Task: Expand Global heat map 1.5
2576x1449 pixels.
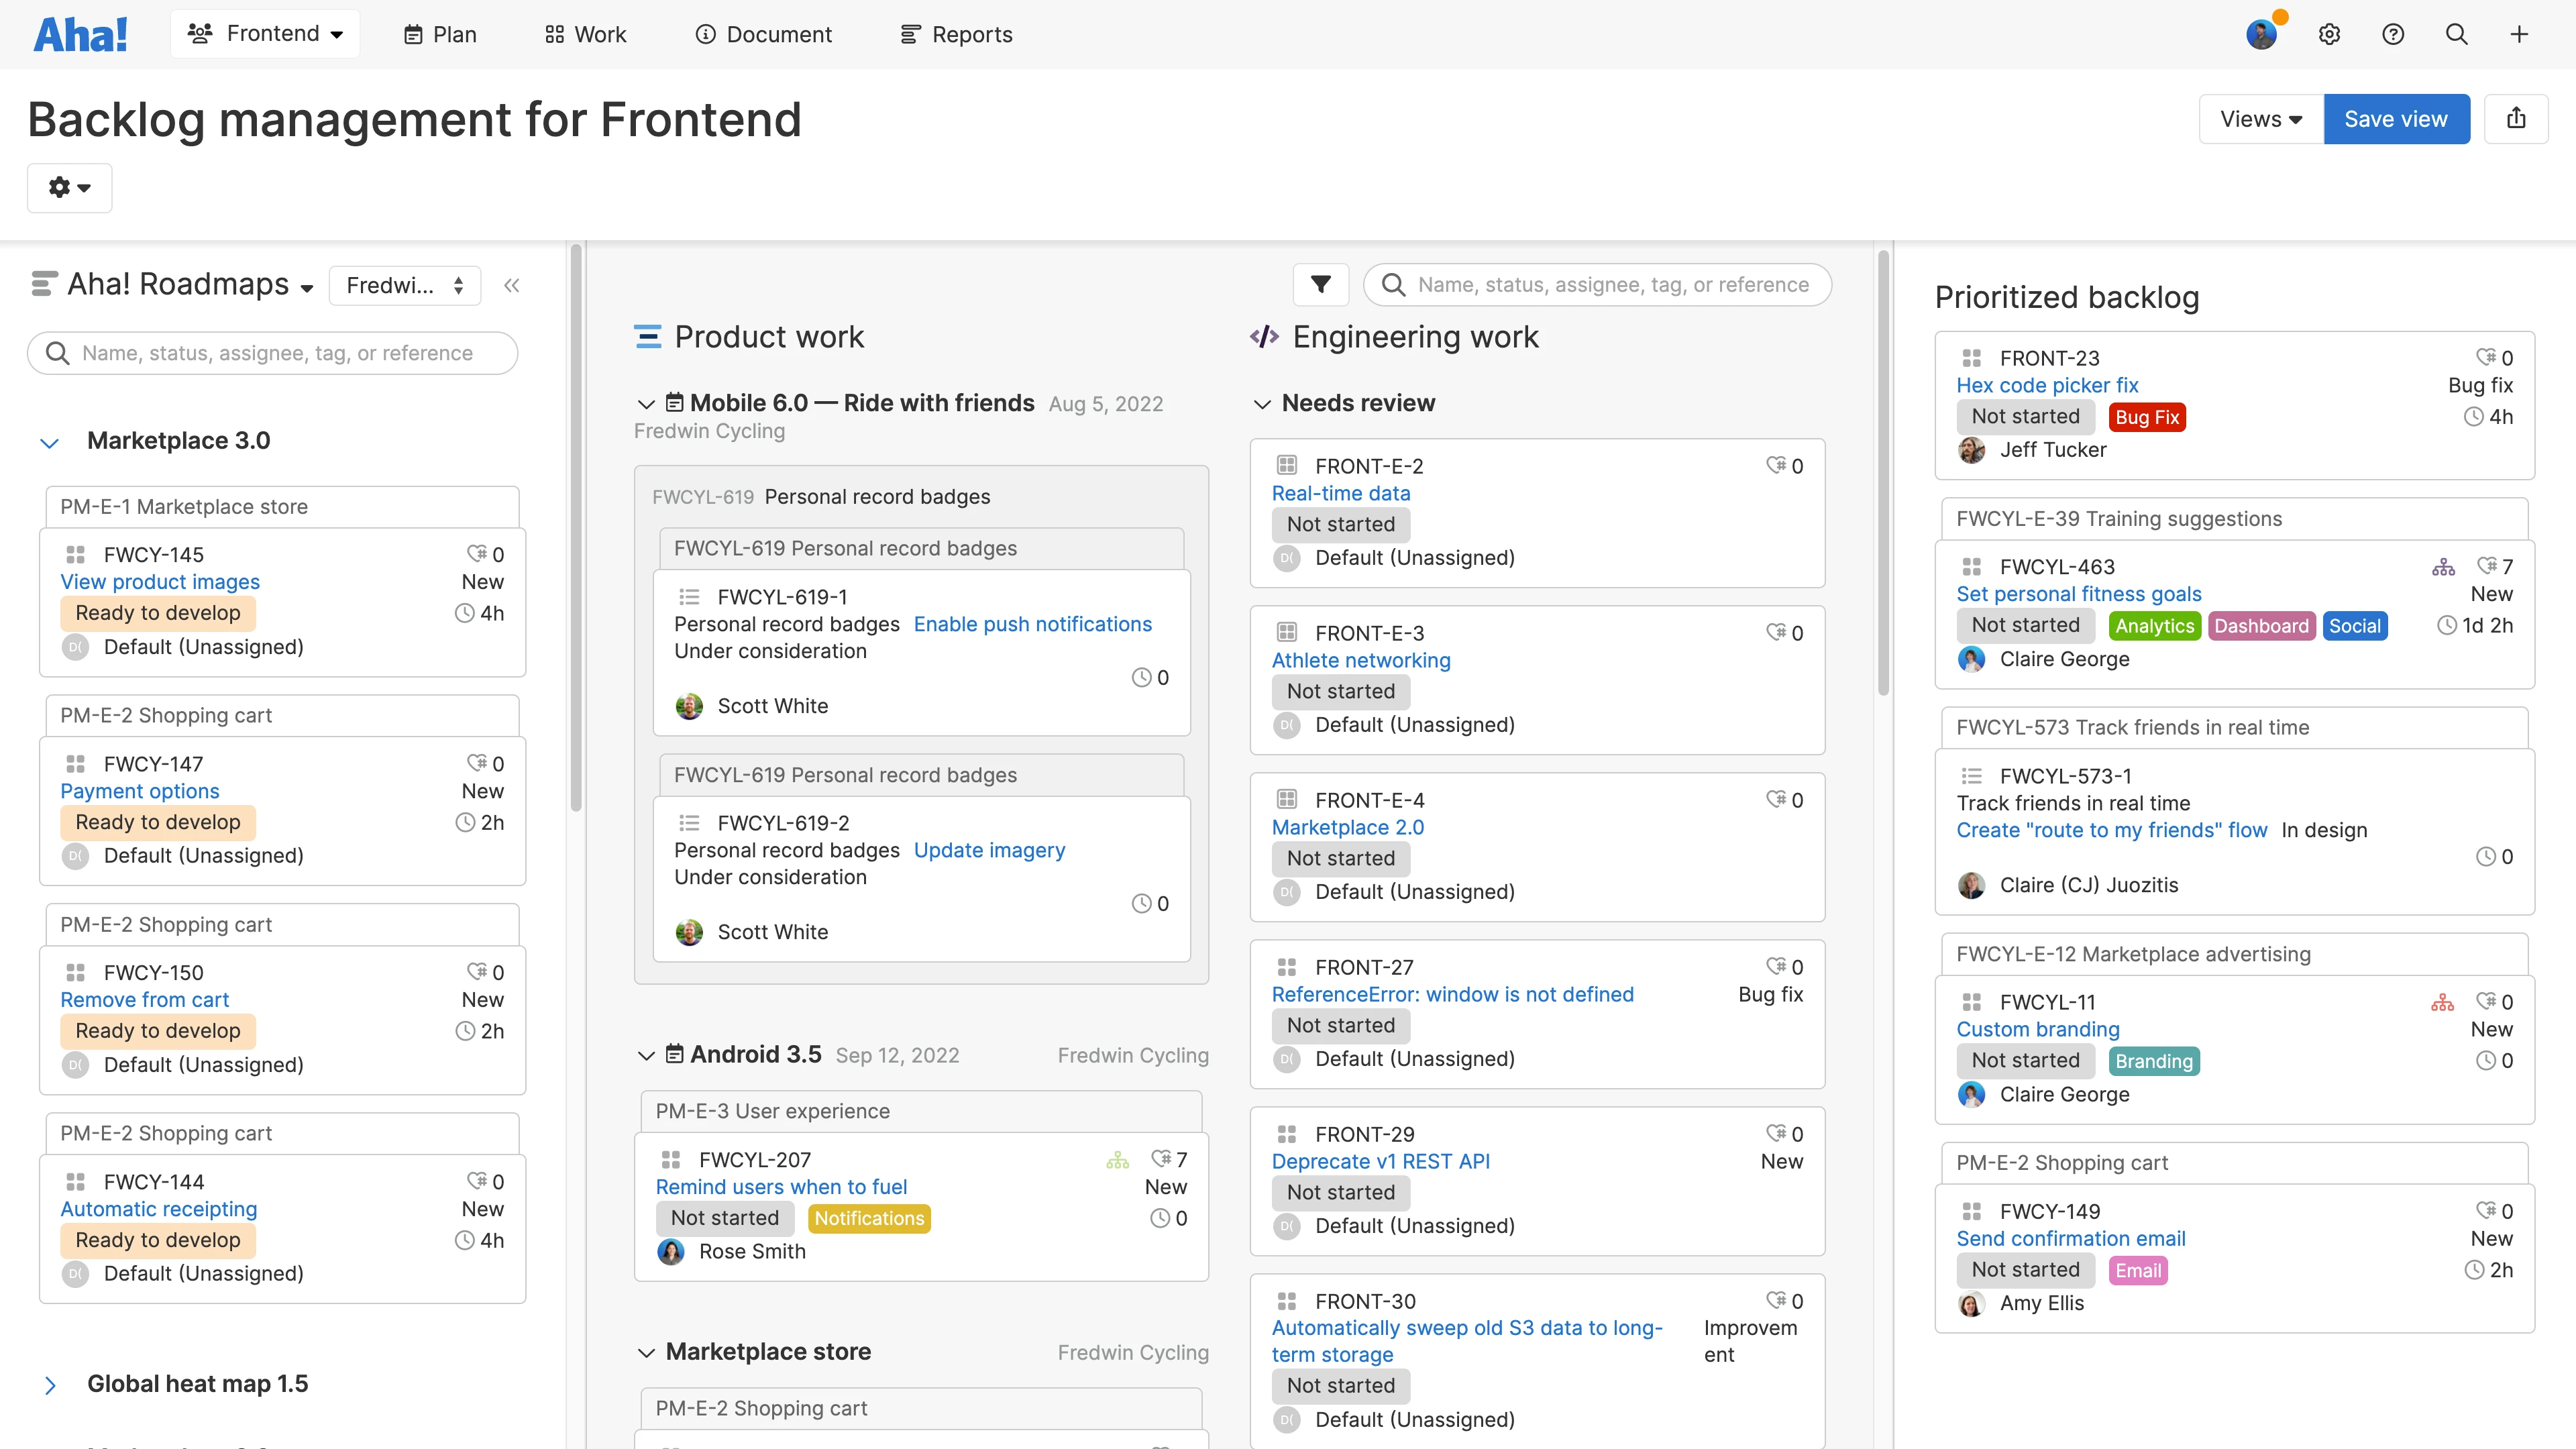Action: [49, 1384]
